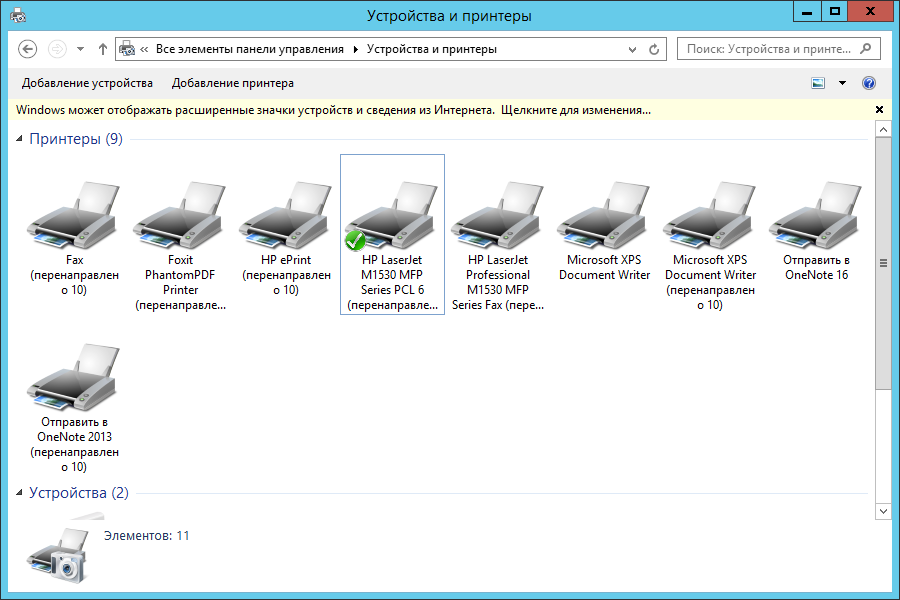Select the HP ePrint printer icon
The image size is (900, 600).
pyautogui.click(x=286, y=215)
